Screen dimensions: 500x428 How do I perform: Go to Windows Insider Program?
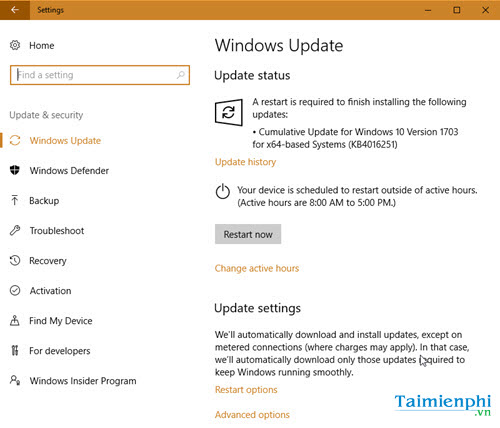pos(83,381)
